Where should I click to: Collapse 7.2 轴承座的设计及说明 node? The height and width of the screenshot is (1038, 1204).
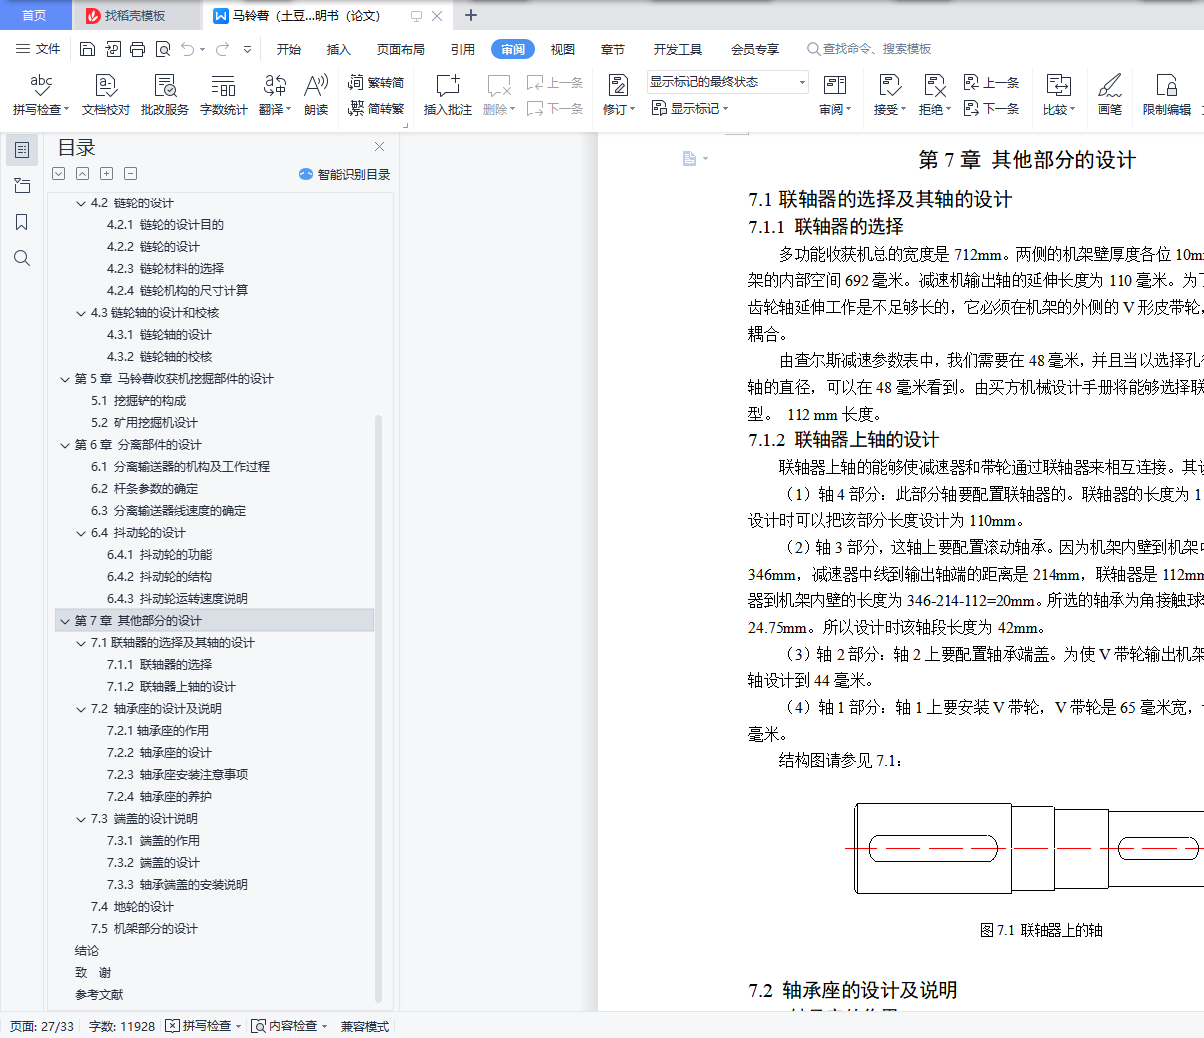coord(81,709)
